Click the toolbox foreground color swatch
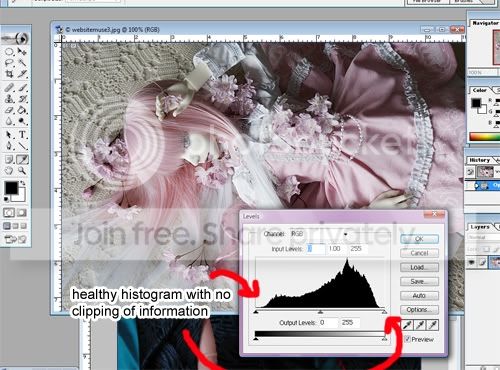The image size is (500, 370). [x=11, y=188]
